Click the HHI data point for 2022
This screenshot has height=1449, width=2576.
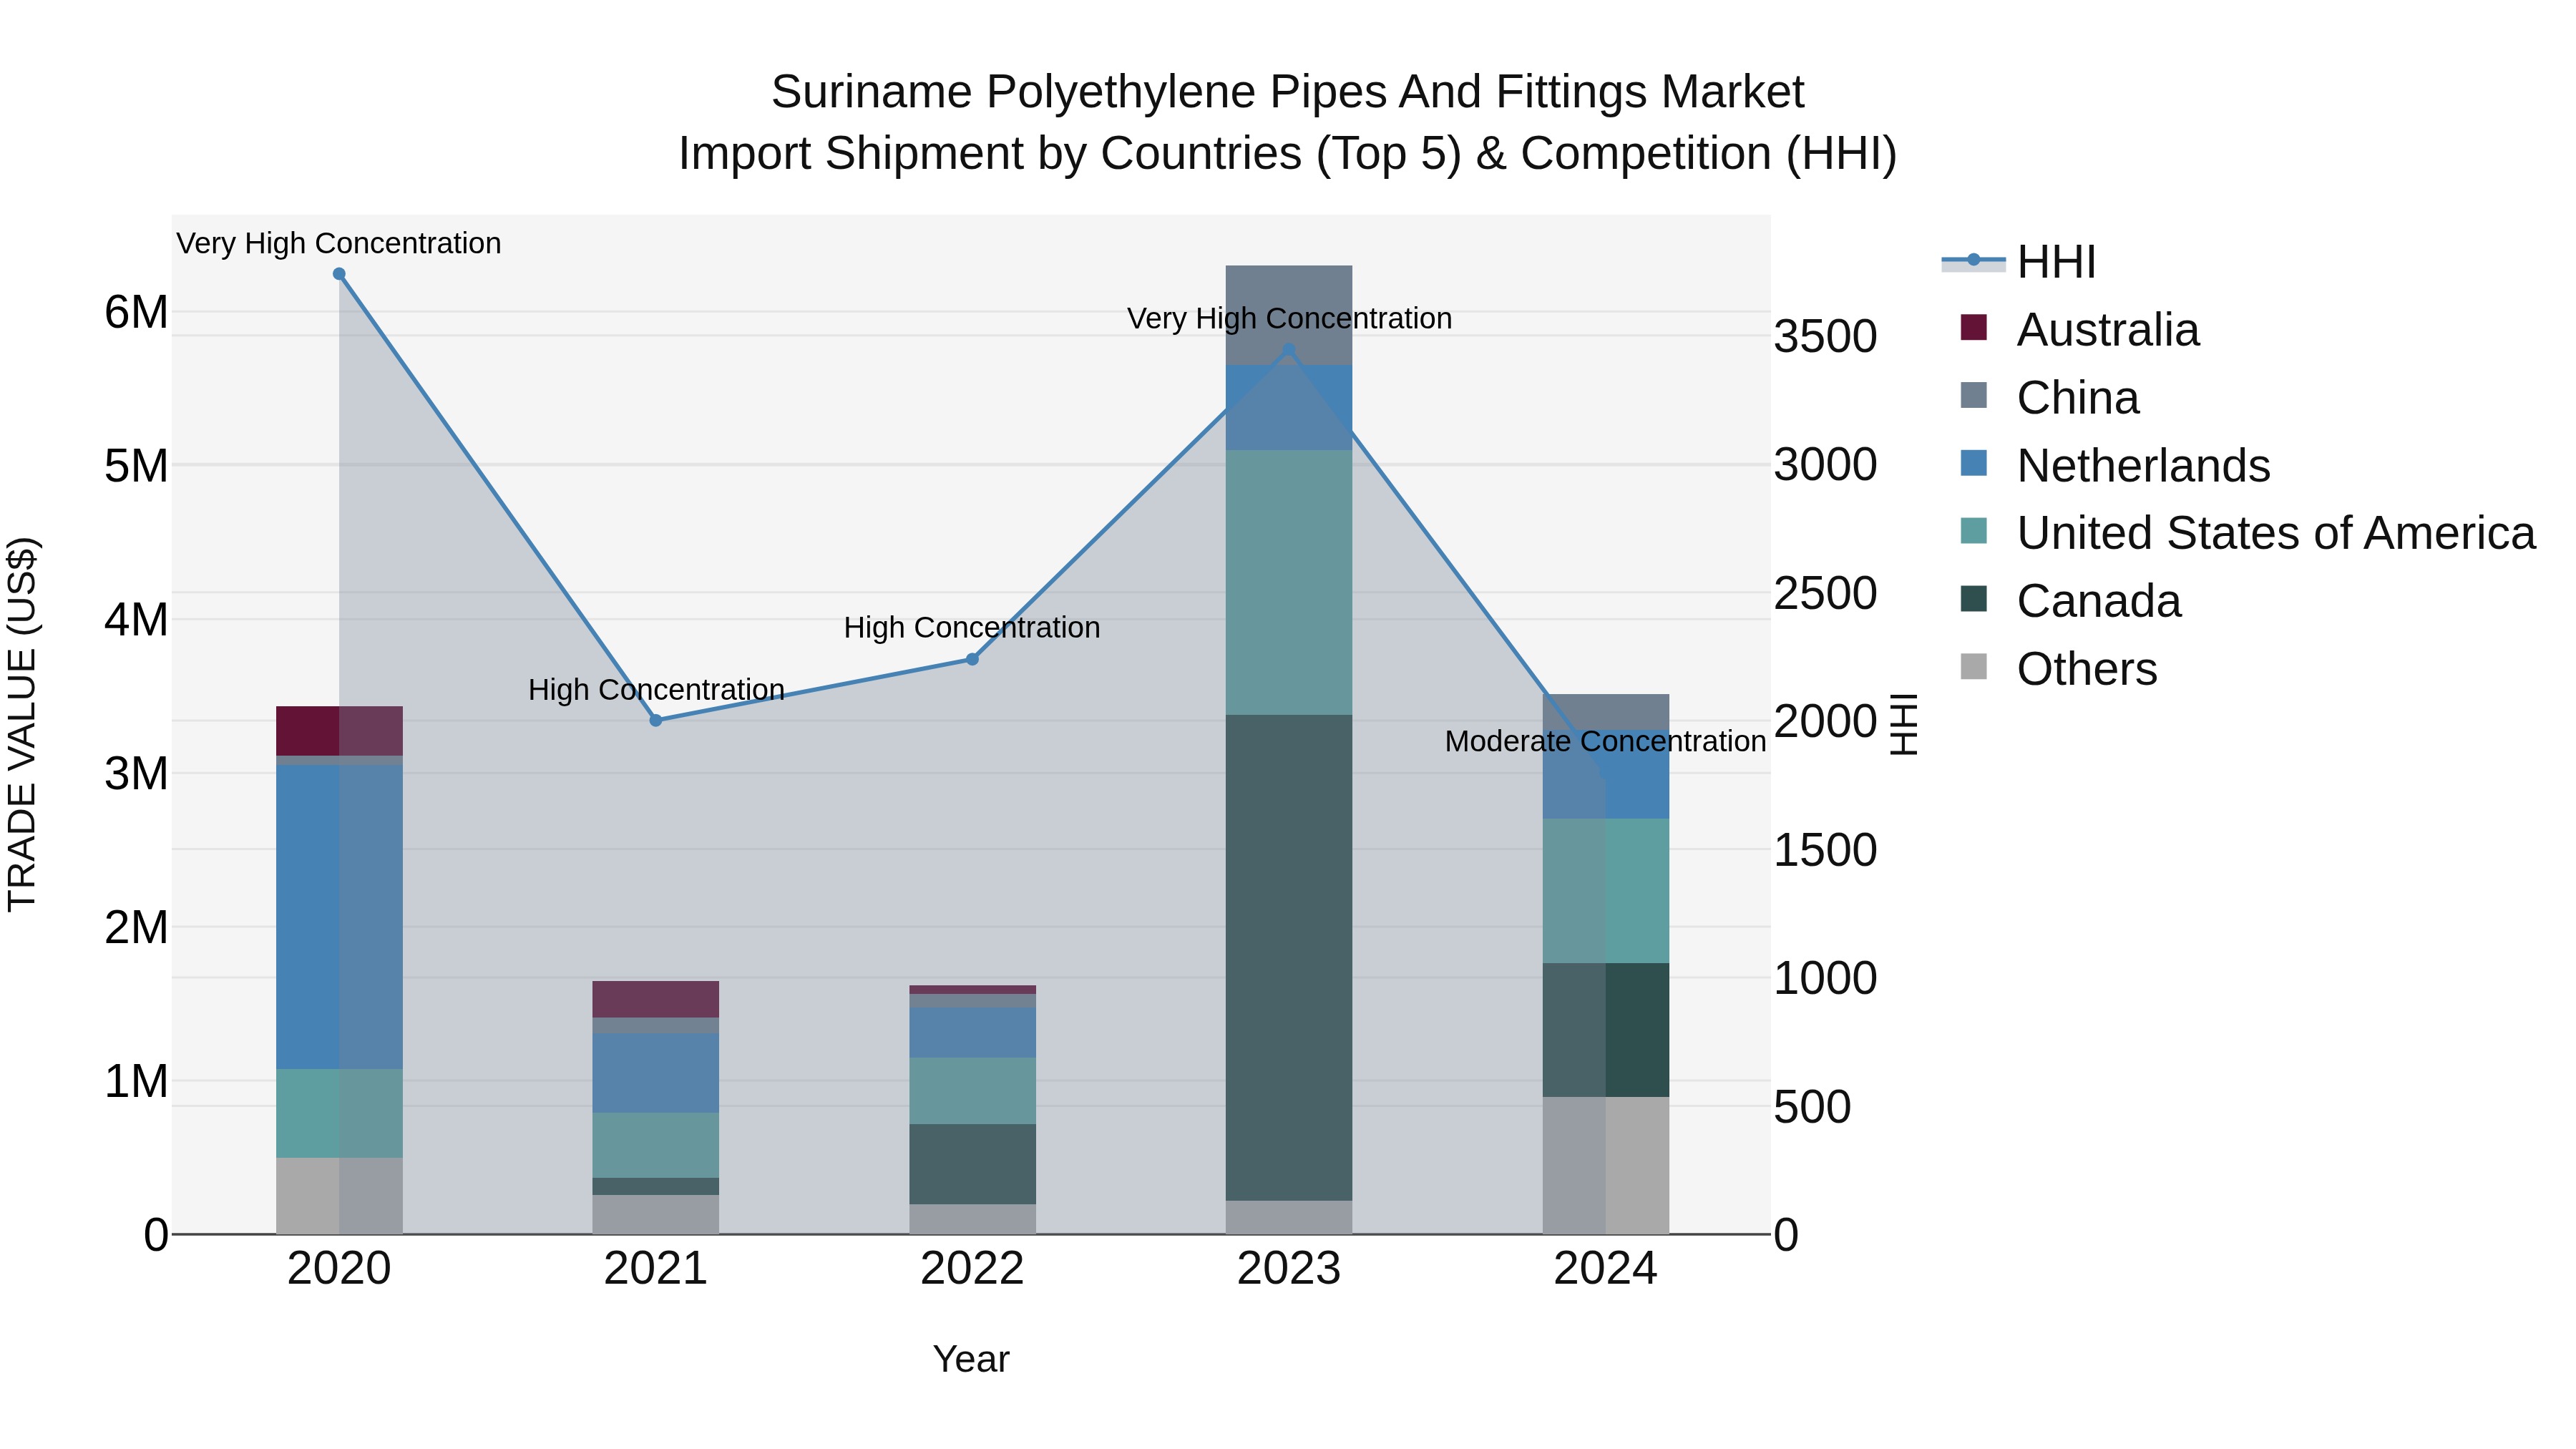click(972, 659)
